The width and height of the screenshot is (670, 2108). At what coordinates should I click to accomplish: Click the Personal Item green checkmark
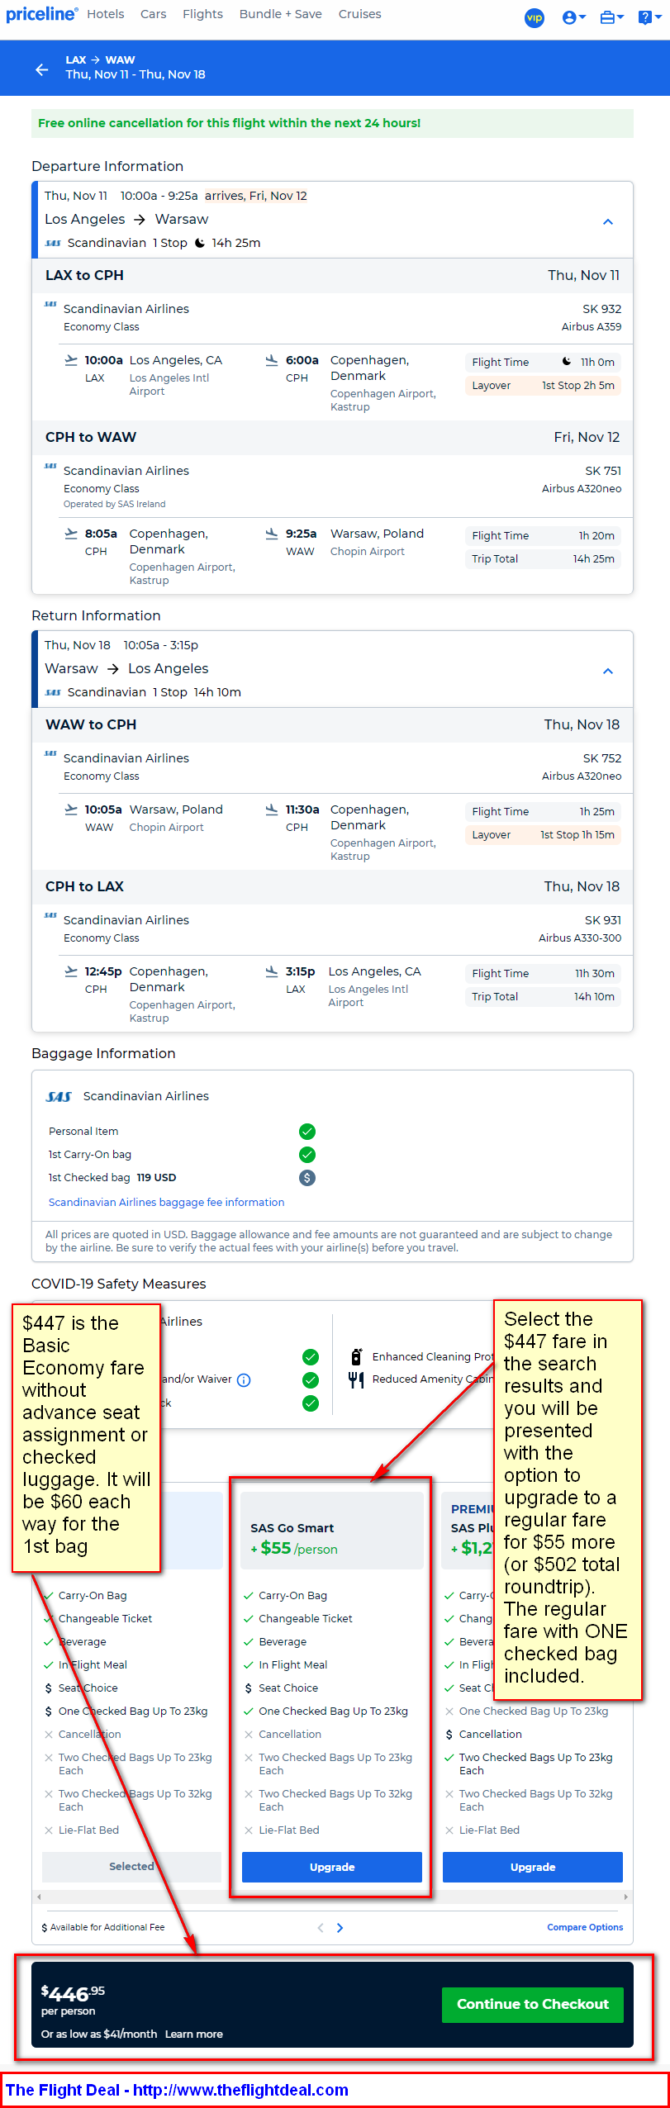click(x=307, y=1132)
